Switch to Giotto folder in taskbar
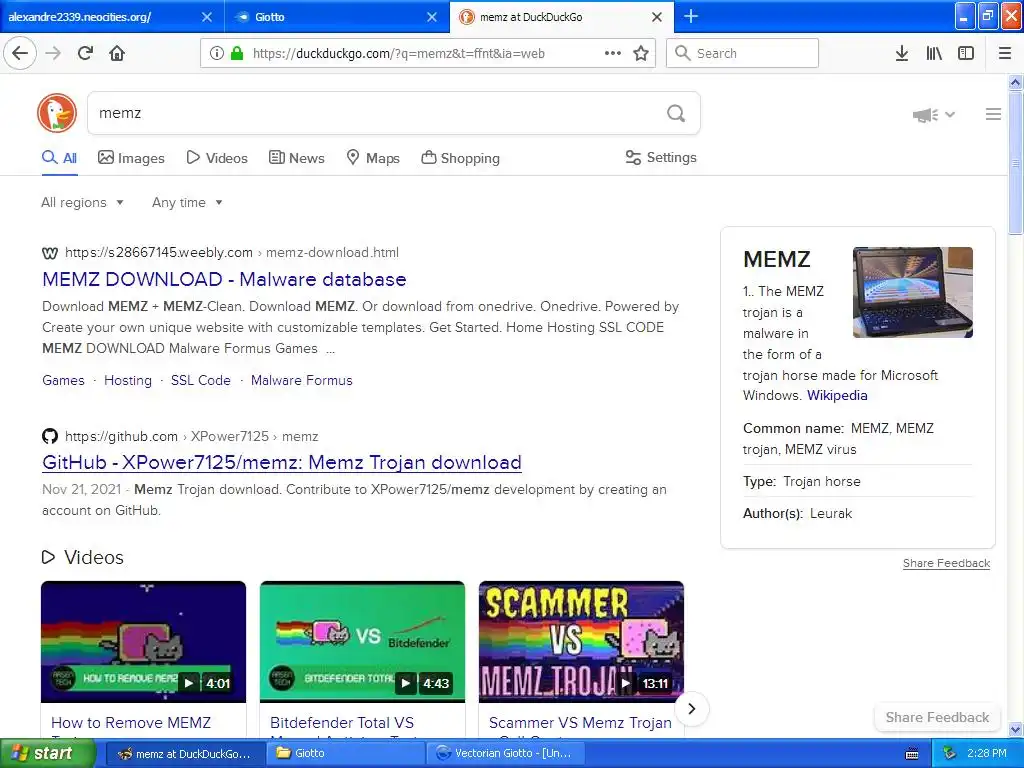The height and width of the screenshot is (768, 1024). click(x=347, y=753)
